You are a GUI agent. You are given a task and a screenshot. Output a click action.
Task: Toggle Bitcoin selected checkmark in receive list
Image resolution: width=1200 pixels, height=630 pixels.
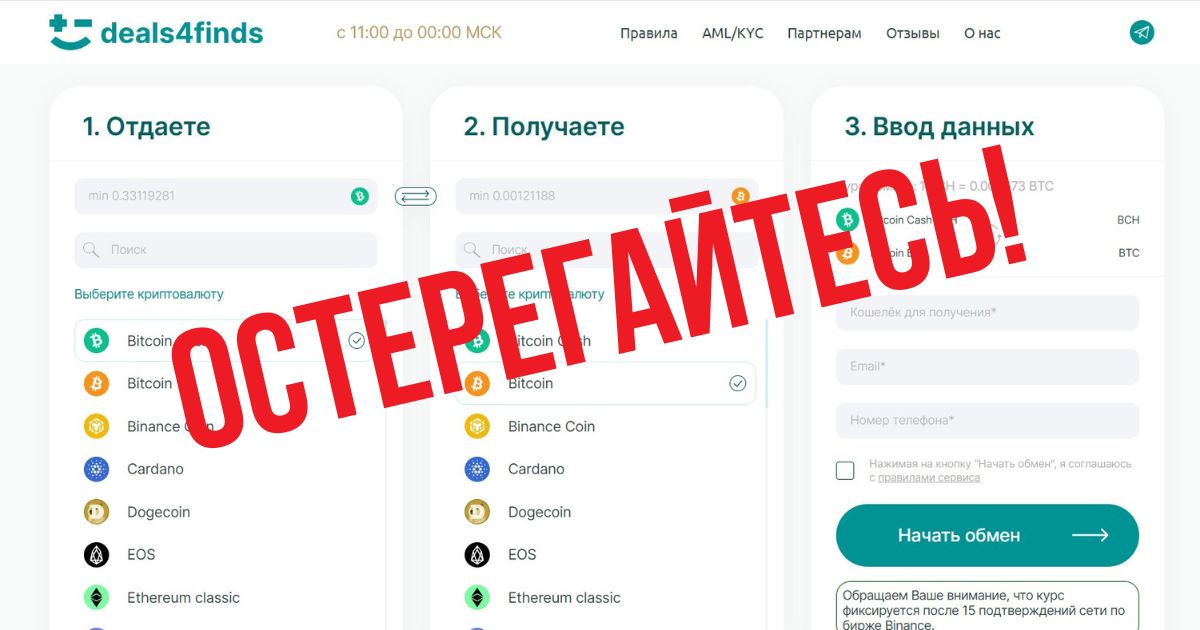[x=738, y=383]
